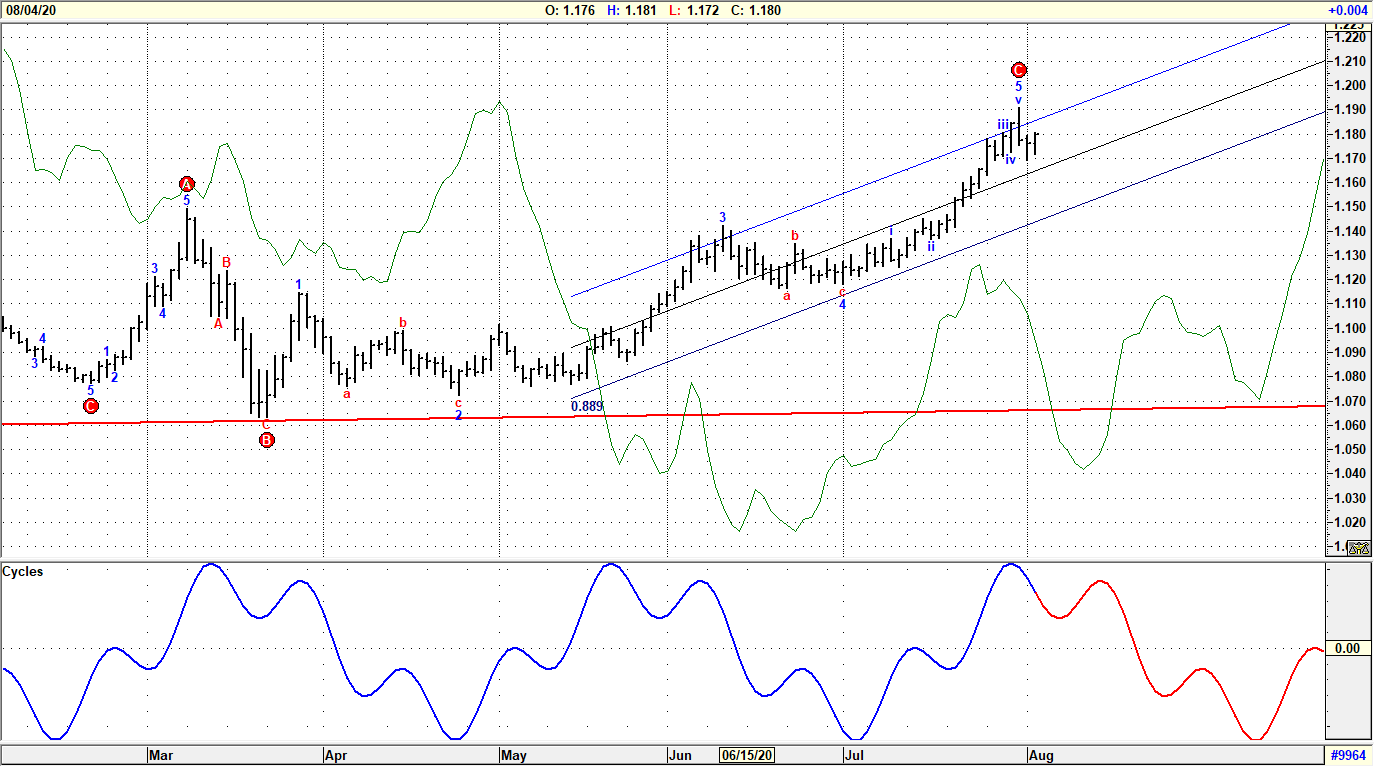Select the blue wave 3 label at June peak
1374x767 pixels.
(x=722, y=217)
